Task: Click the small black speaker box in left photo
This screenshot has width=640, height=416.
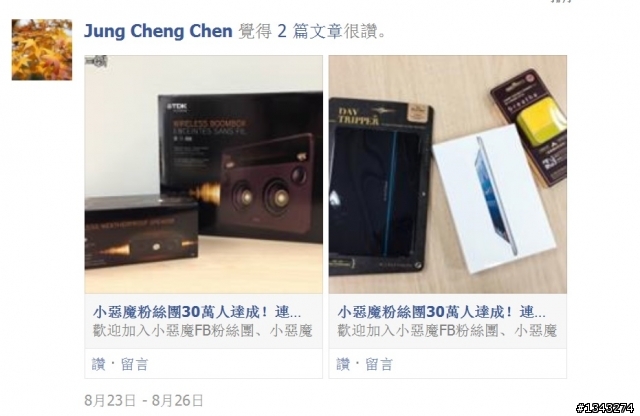Action: [x=141, y=232]
